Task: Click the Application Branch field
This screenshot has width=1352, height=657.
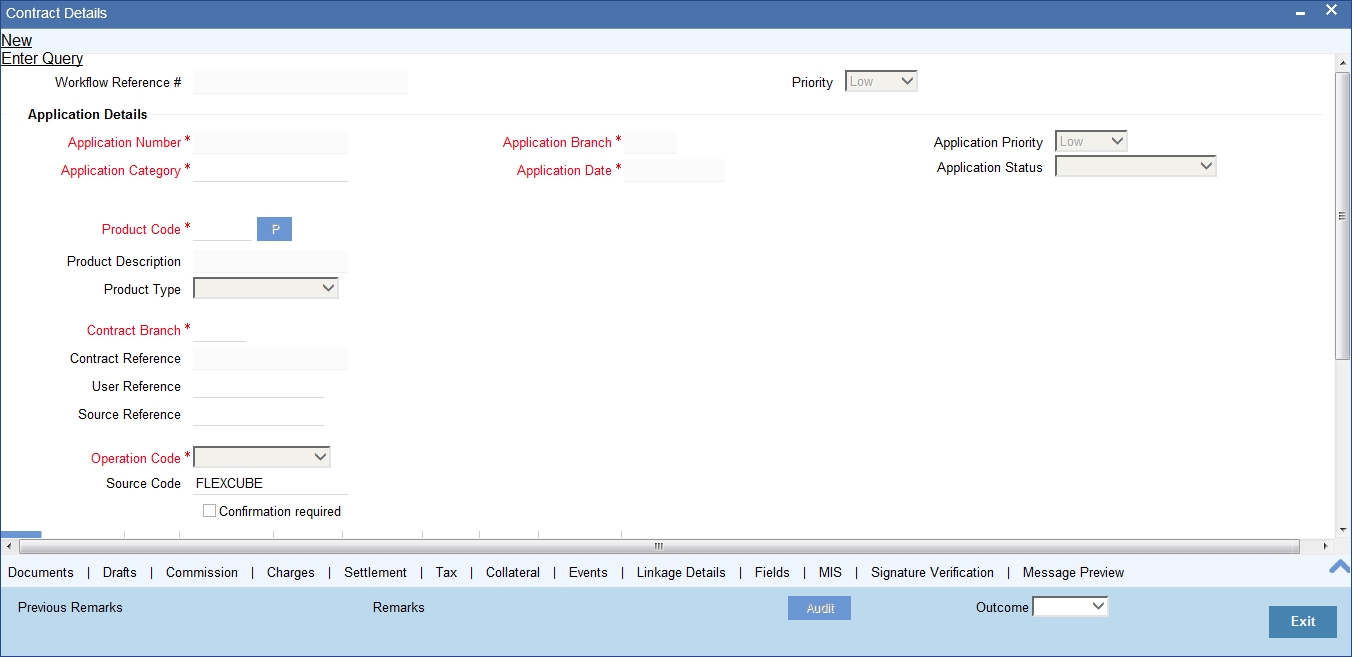Action: (650, 142)
